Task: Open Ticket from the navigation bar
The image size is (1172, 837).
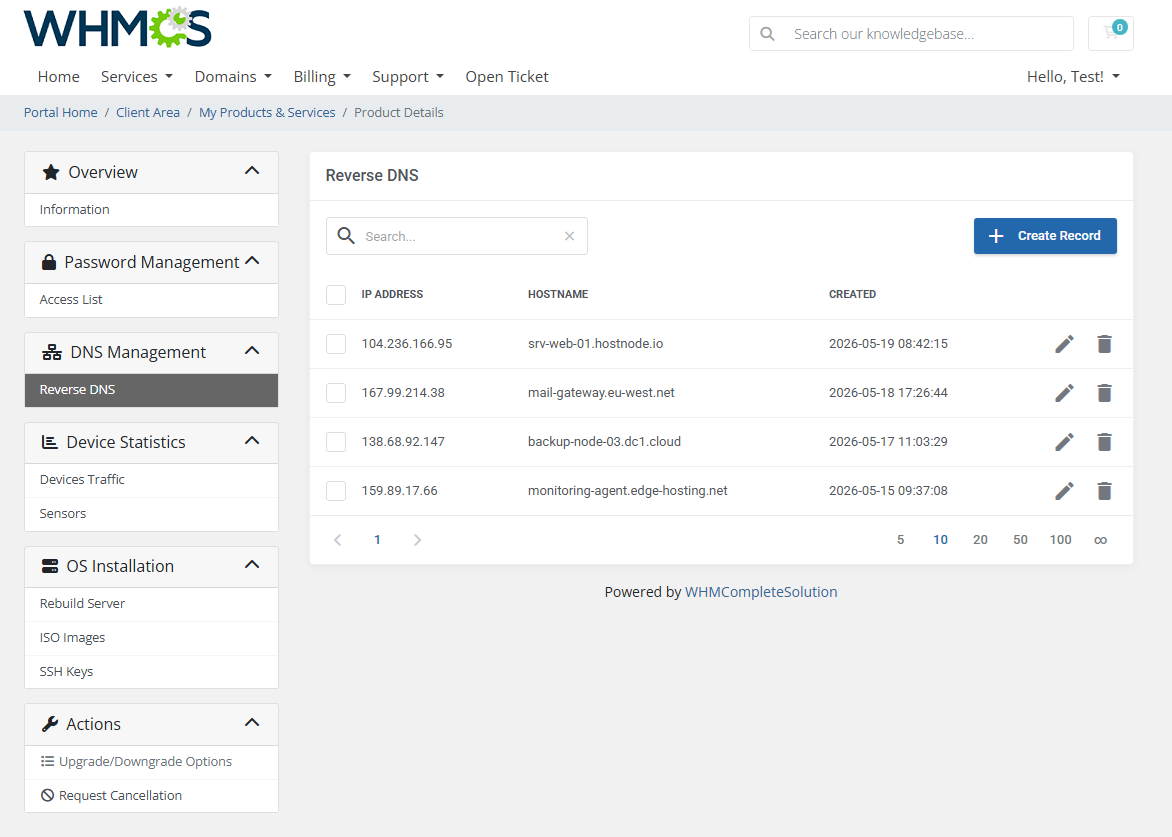Action: pos(507,76)
